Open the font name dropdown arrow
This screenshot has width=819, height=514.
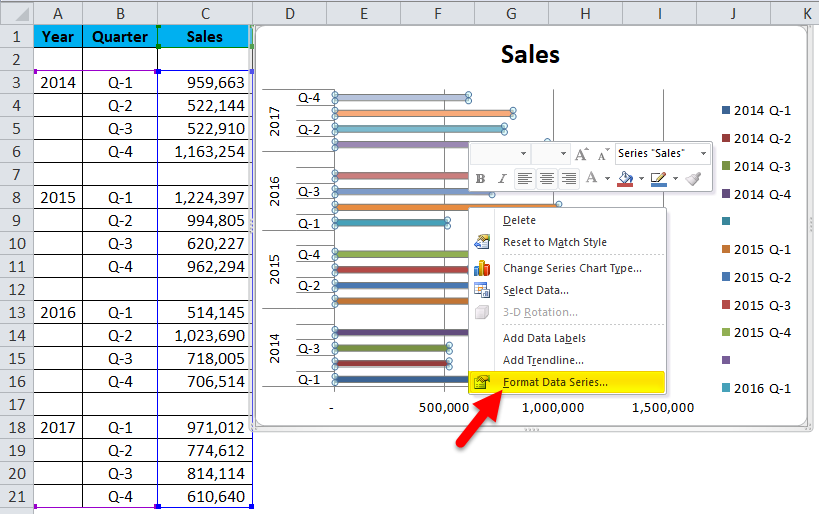(x=523, y=154)
